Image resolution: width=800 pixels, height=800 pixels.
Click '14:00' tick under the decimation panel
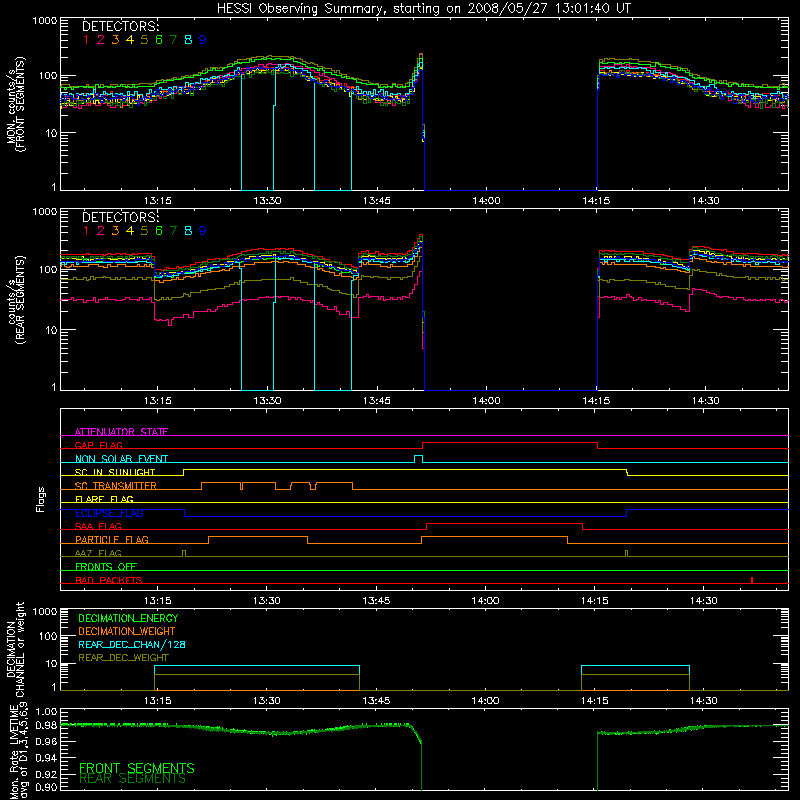tap(486, 701)
